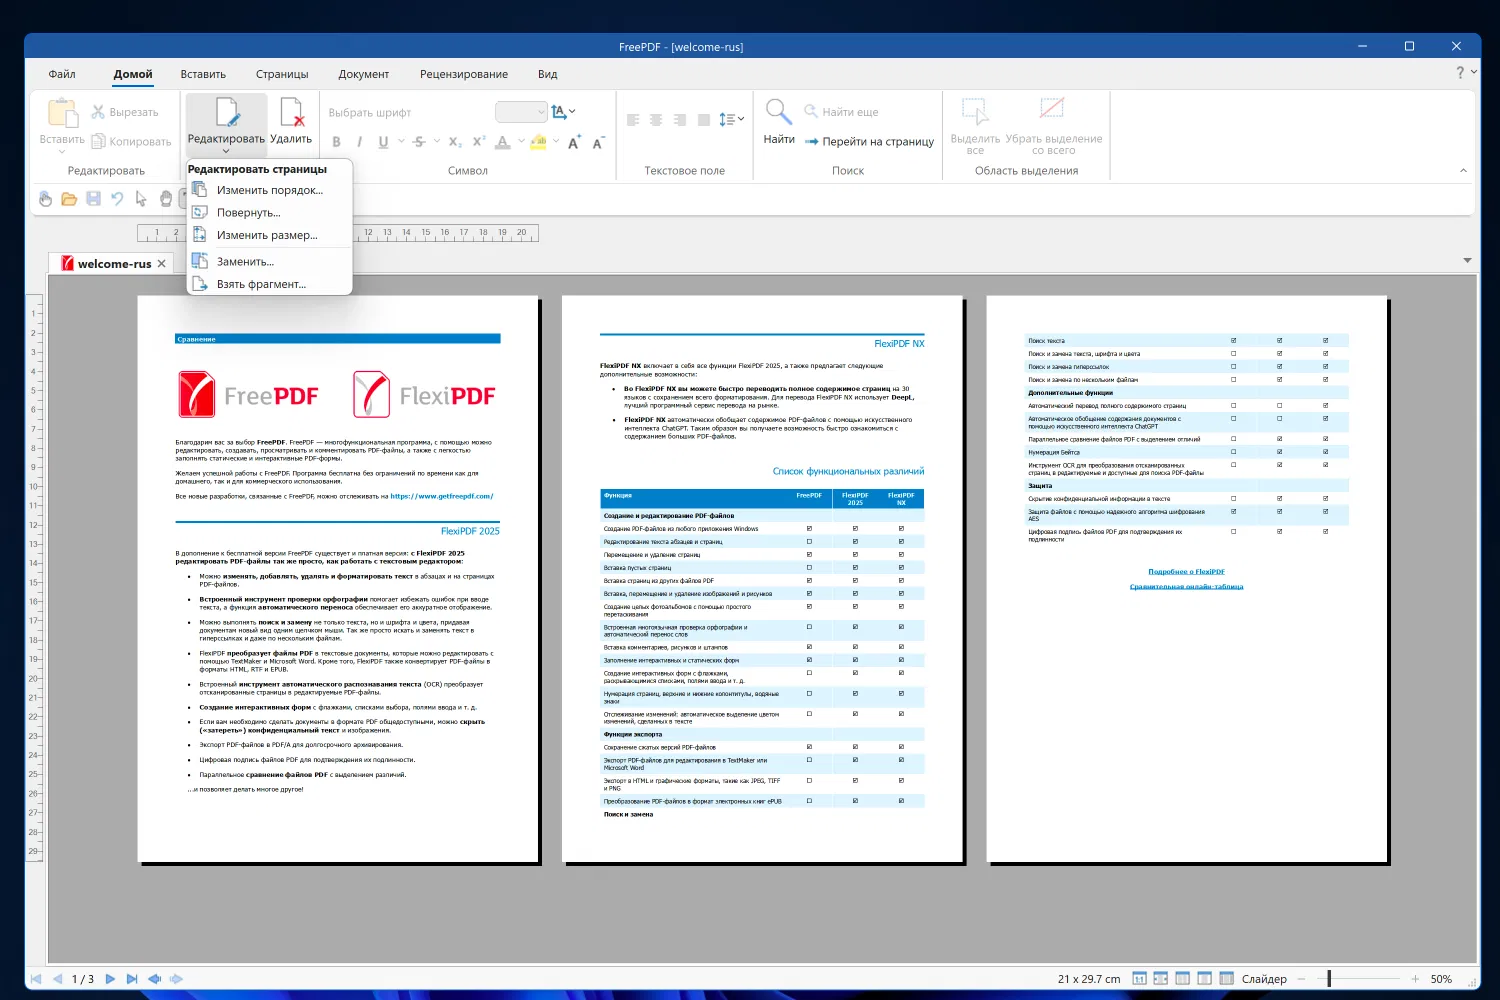Screen dimensions: 1500x1000
Task: Open the line spacing dropdown
Action: 732,120
